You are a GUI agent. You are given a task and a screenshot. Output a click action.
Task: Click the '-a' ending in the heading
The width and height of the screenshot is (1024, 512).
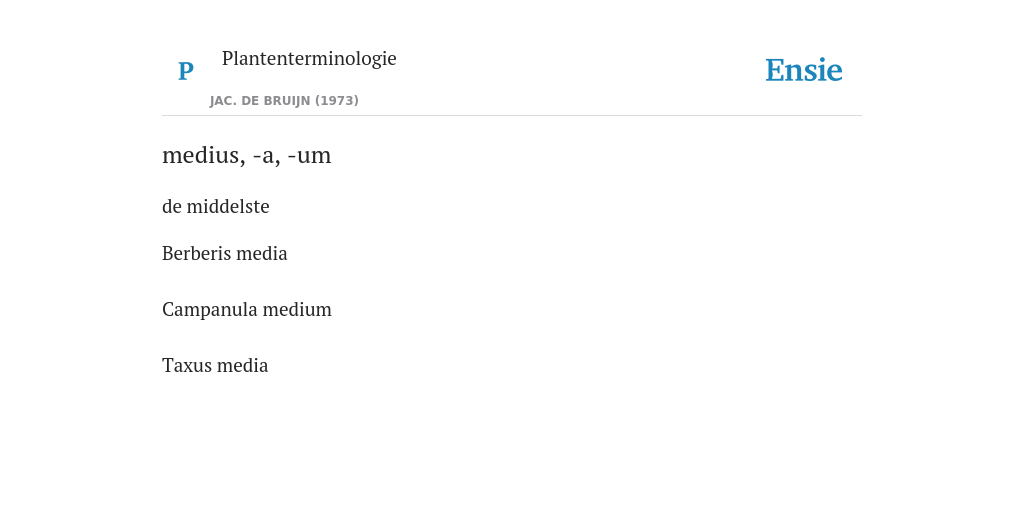click(266, 157)
